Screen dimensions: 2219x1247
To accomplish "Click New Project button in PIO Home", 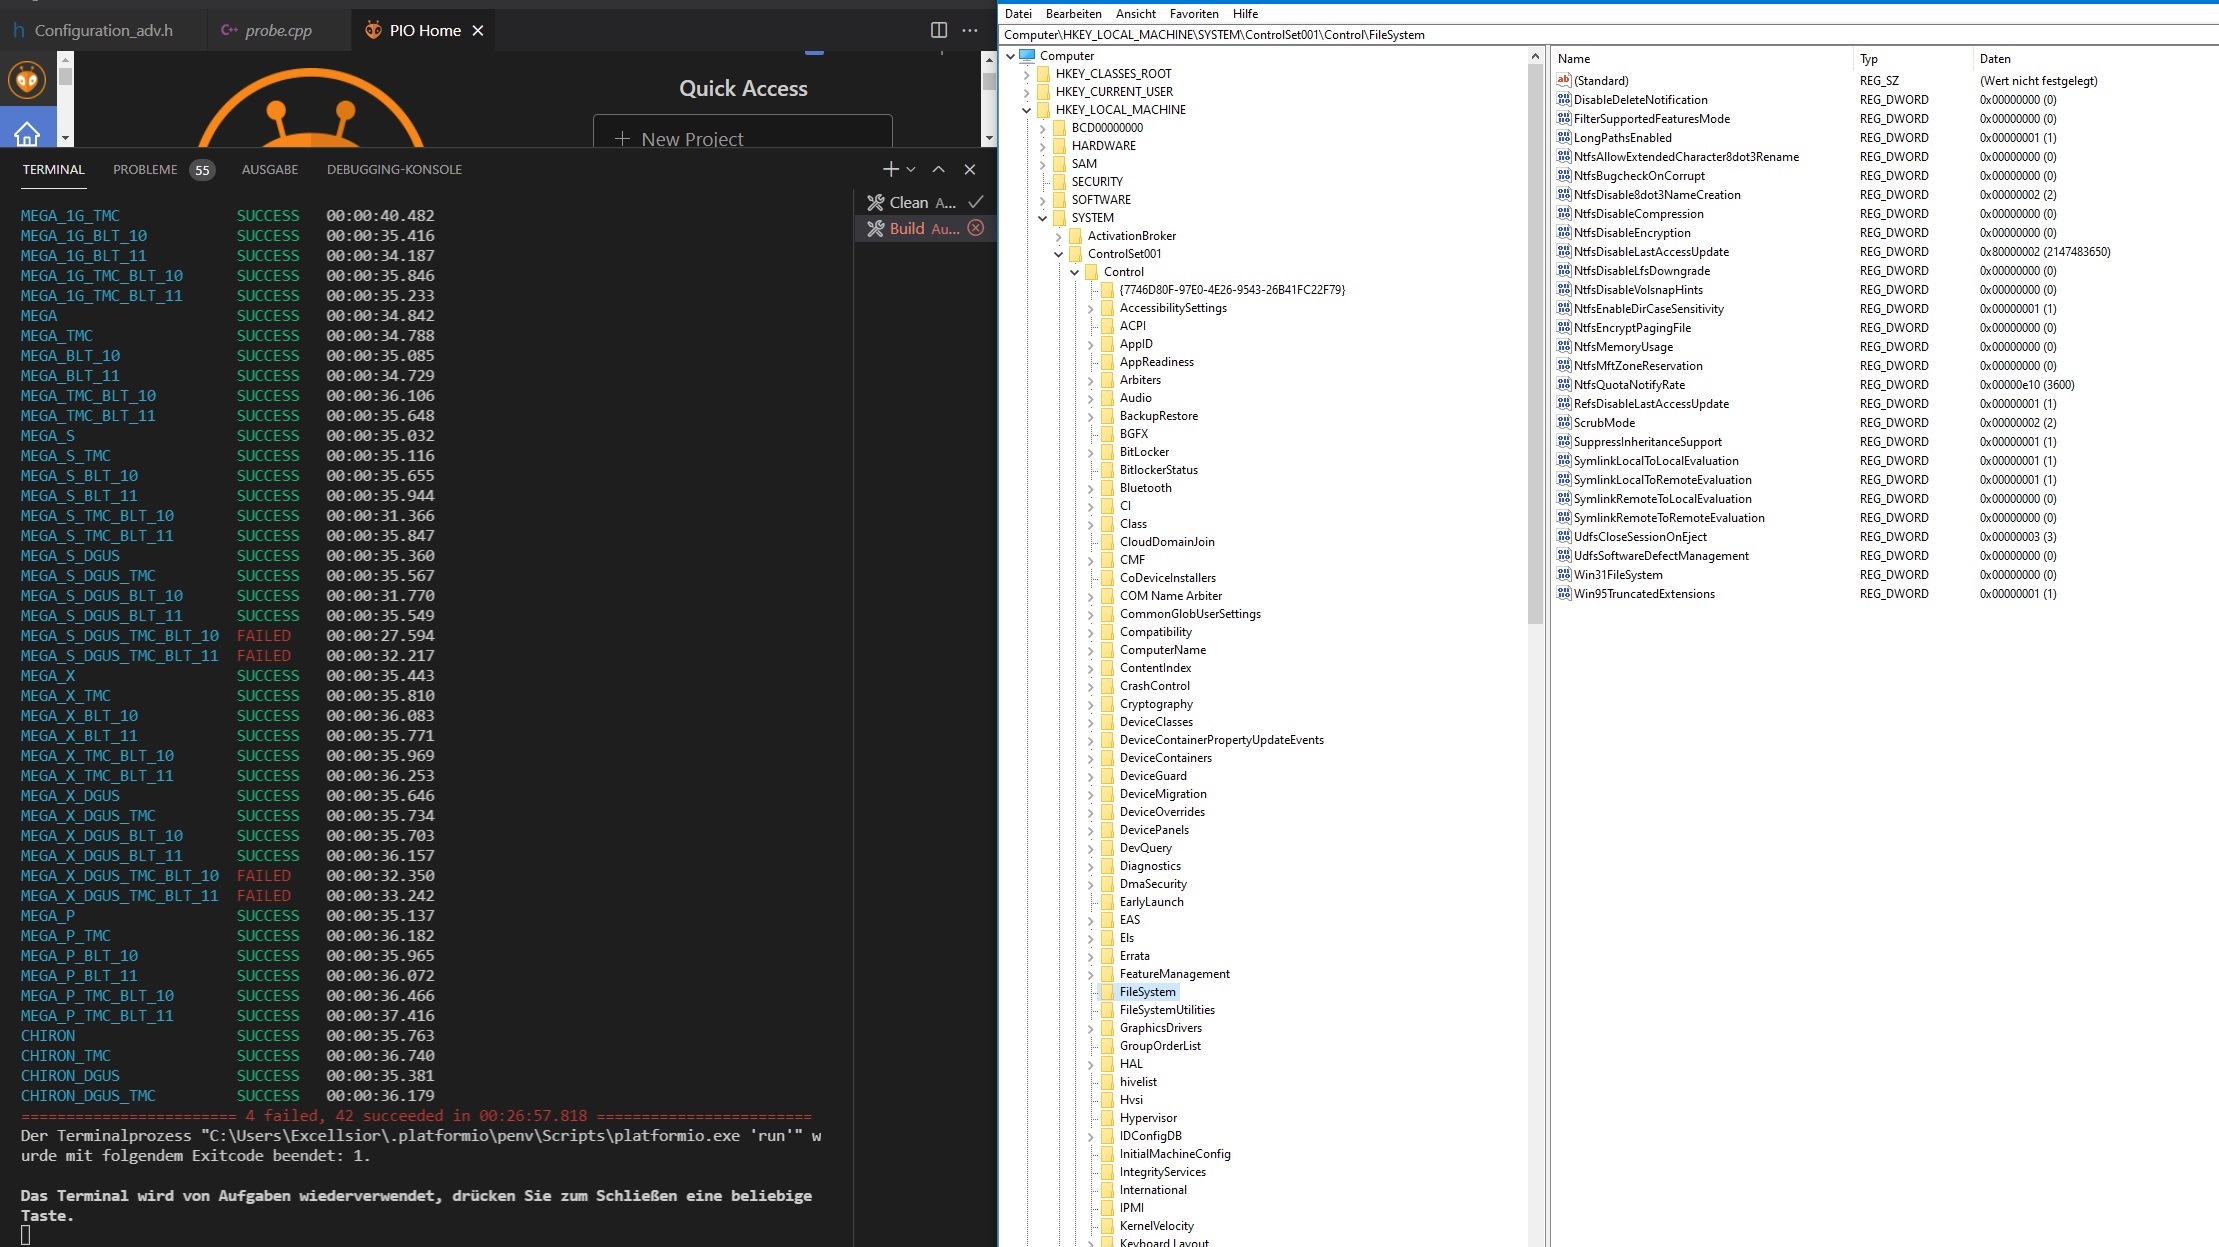I will point(742,134).
